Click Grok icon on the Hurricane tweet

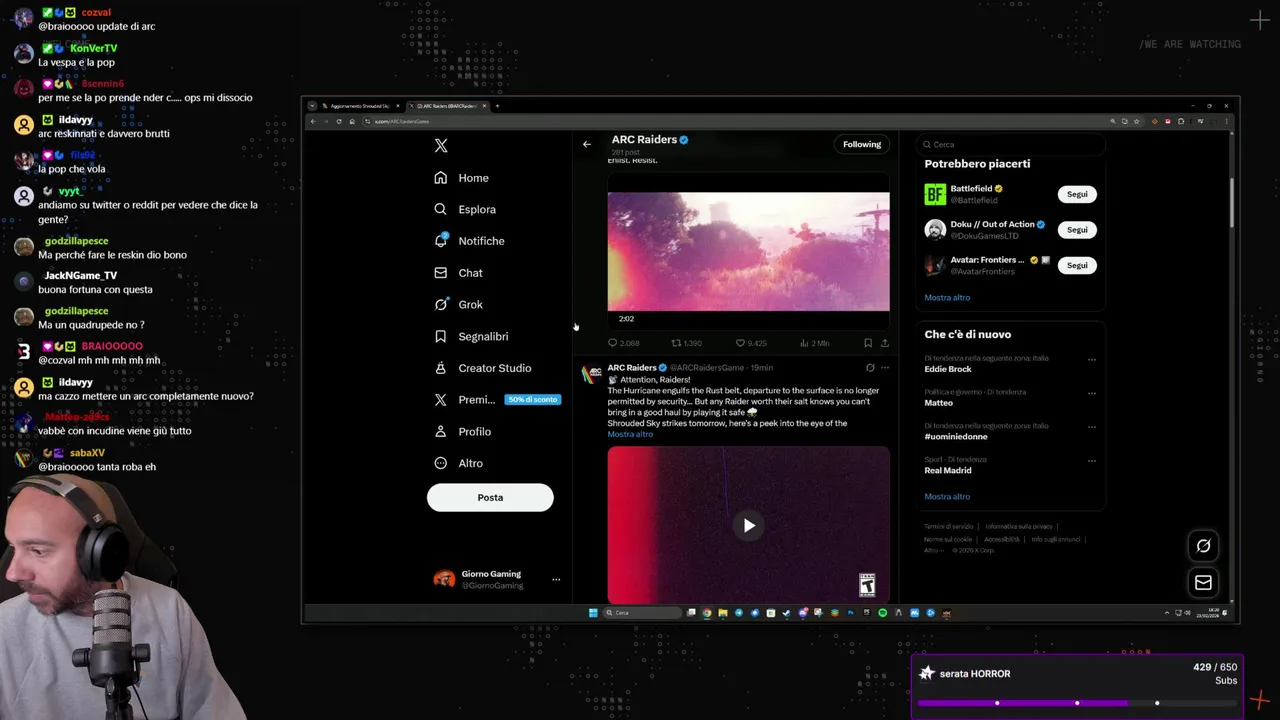click(870, 368)
